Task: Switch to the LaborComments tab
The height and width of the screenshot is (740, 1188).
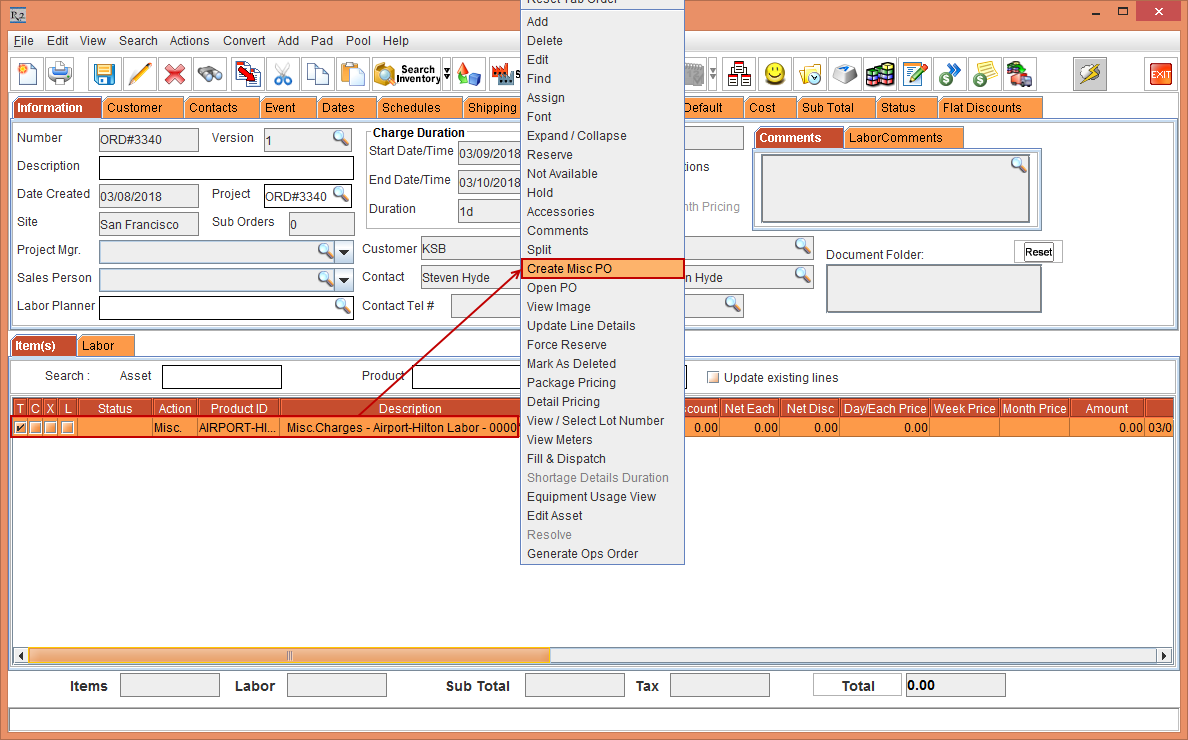Action: pyautogui.click(x=903, y=137)
